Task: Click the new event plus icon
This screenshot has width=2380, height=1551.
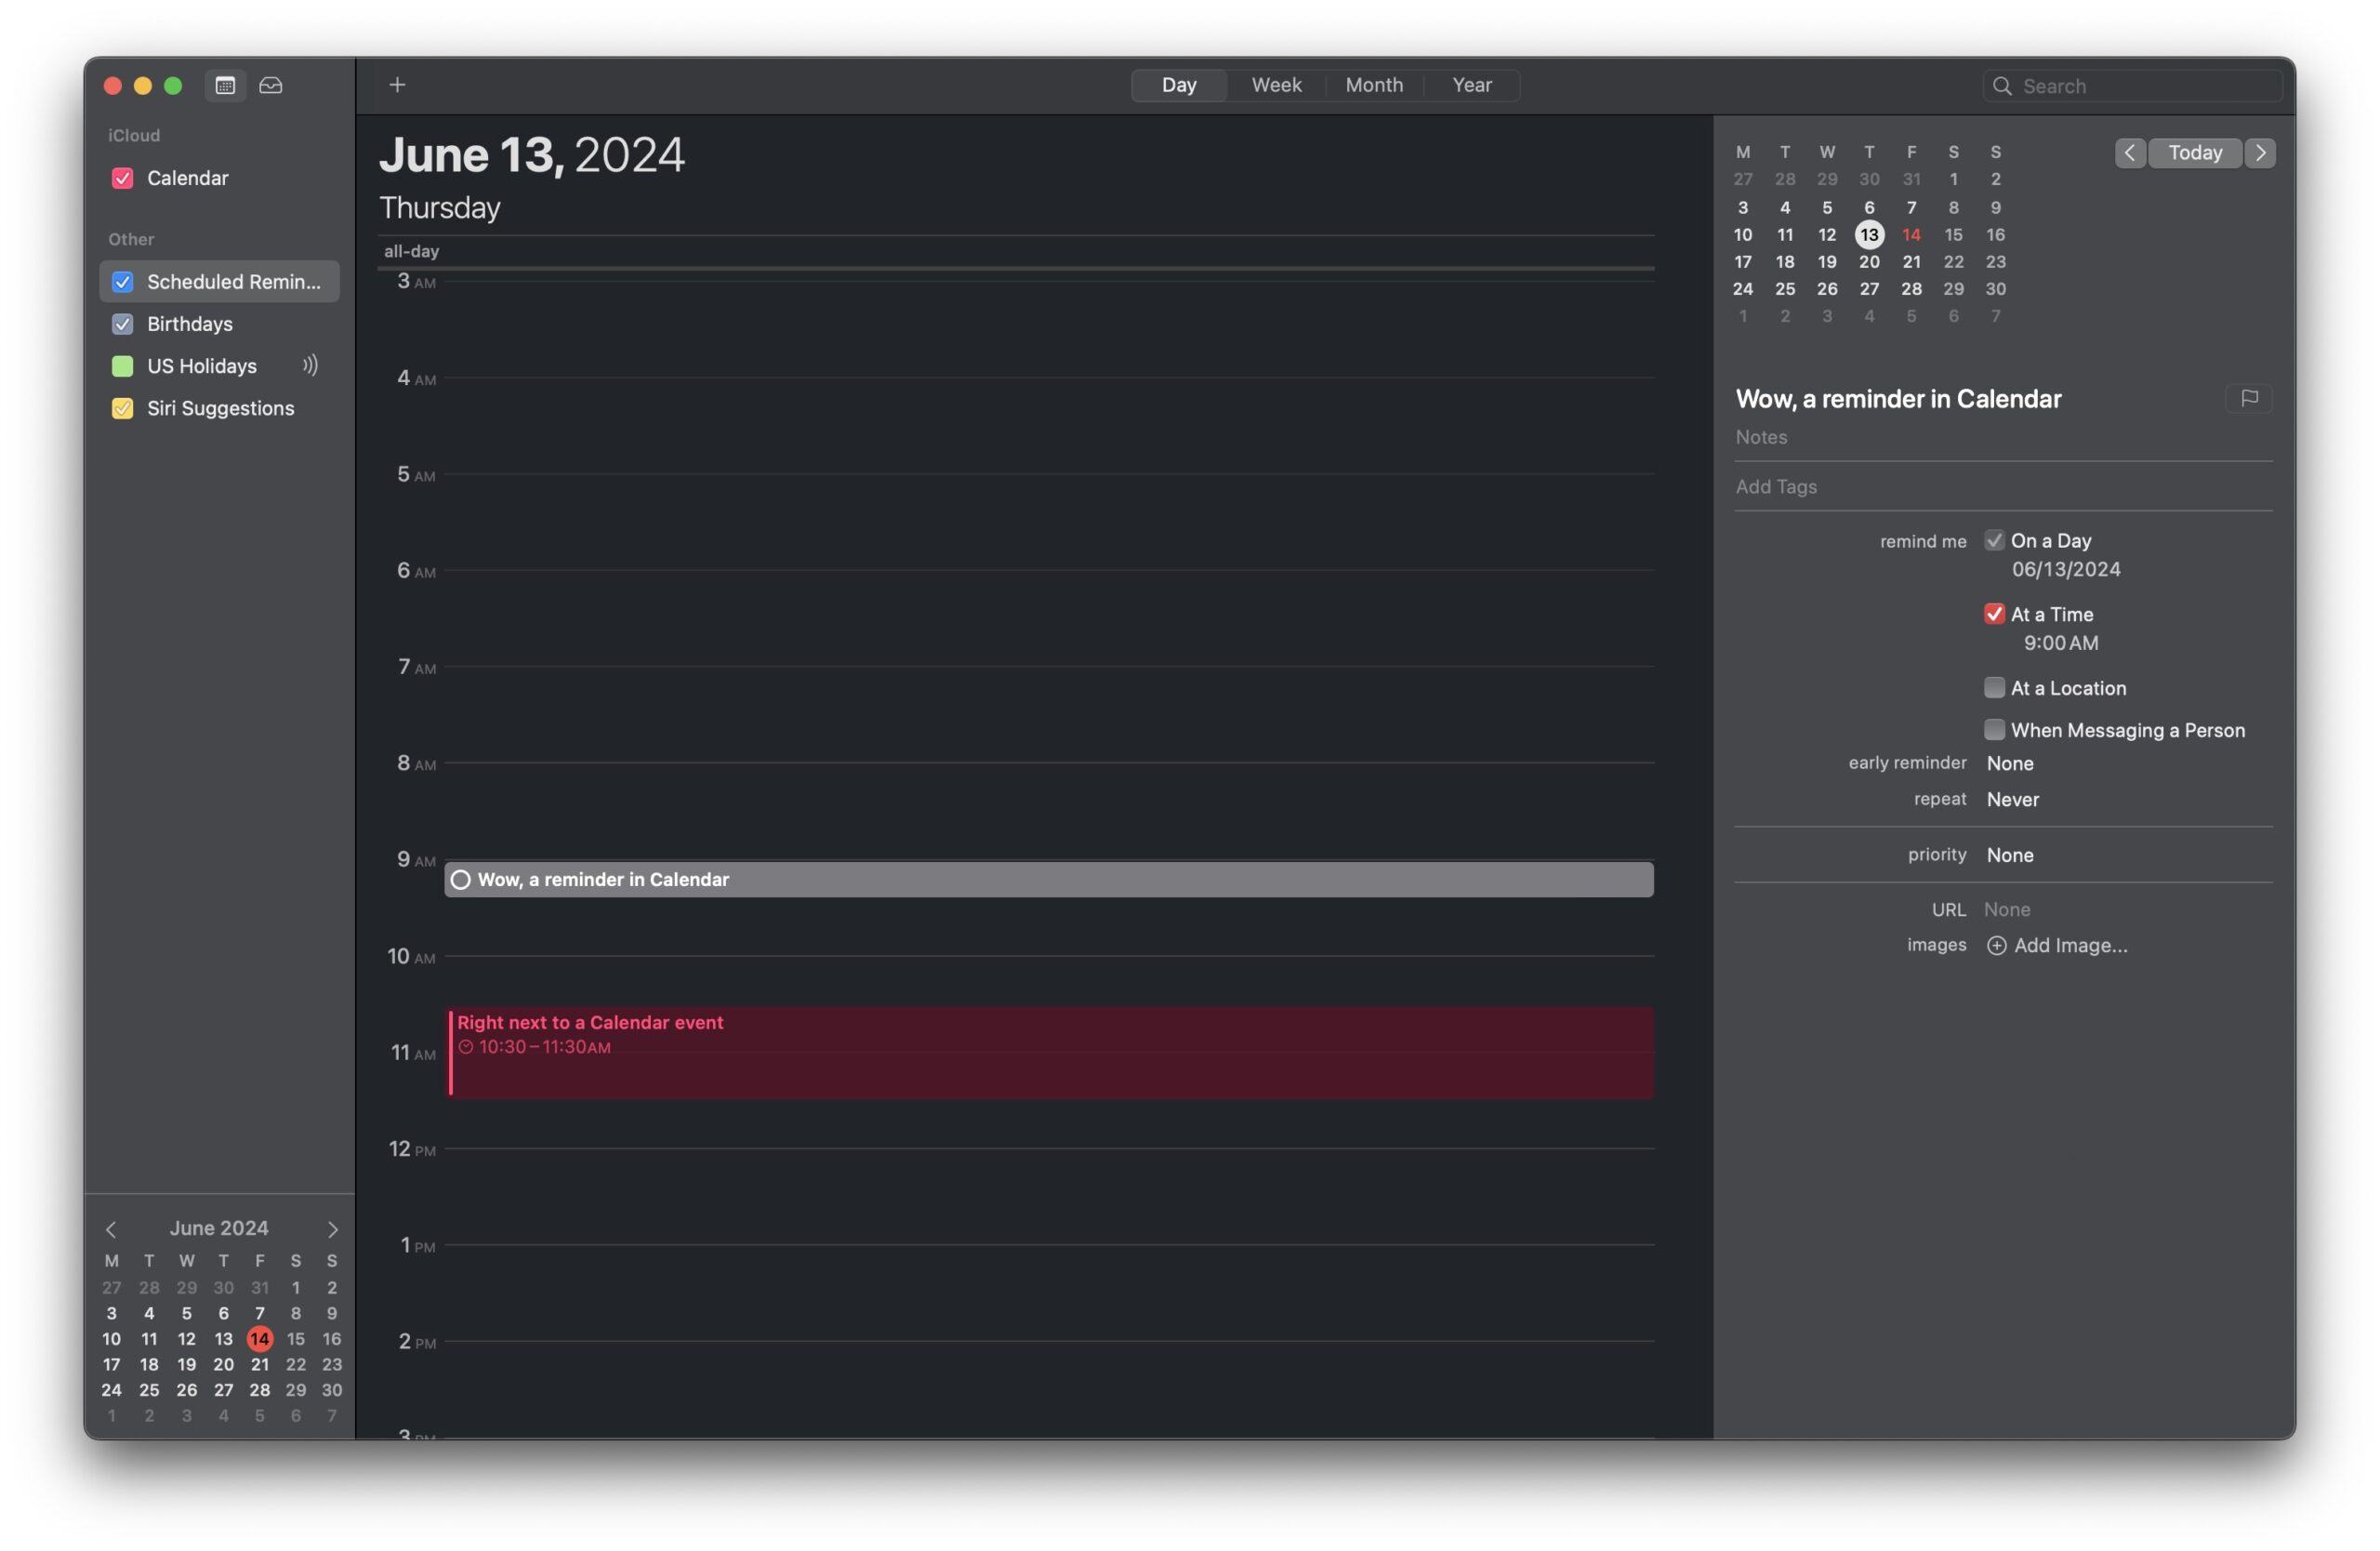Action: (397, 84)
